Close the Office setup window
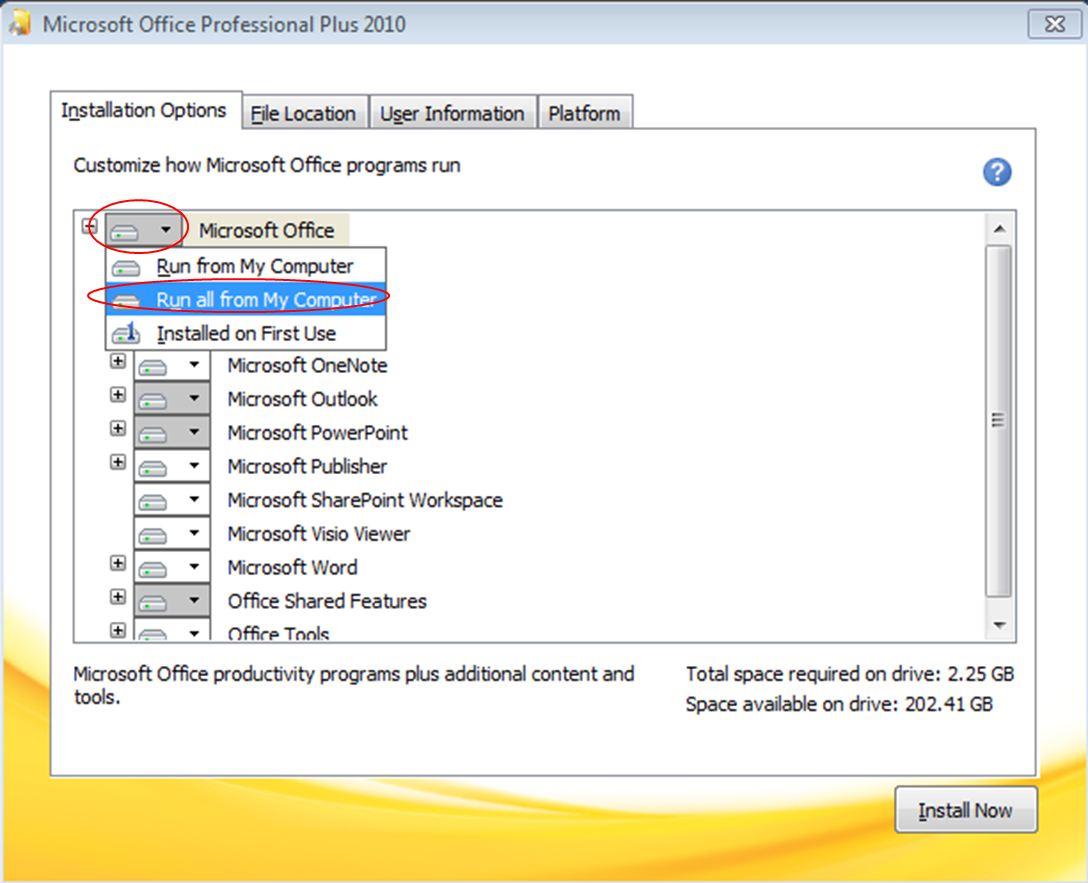 point(1054,24)
